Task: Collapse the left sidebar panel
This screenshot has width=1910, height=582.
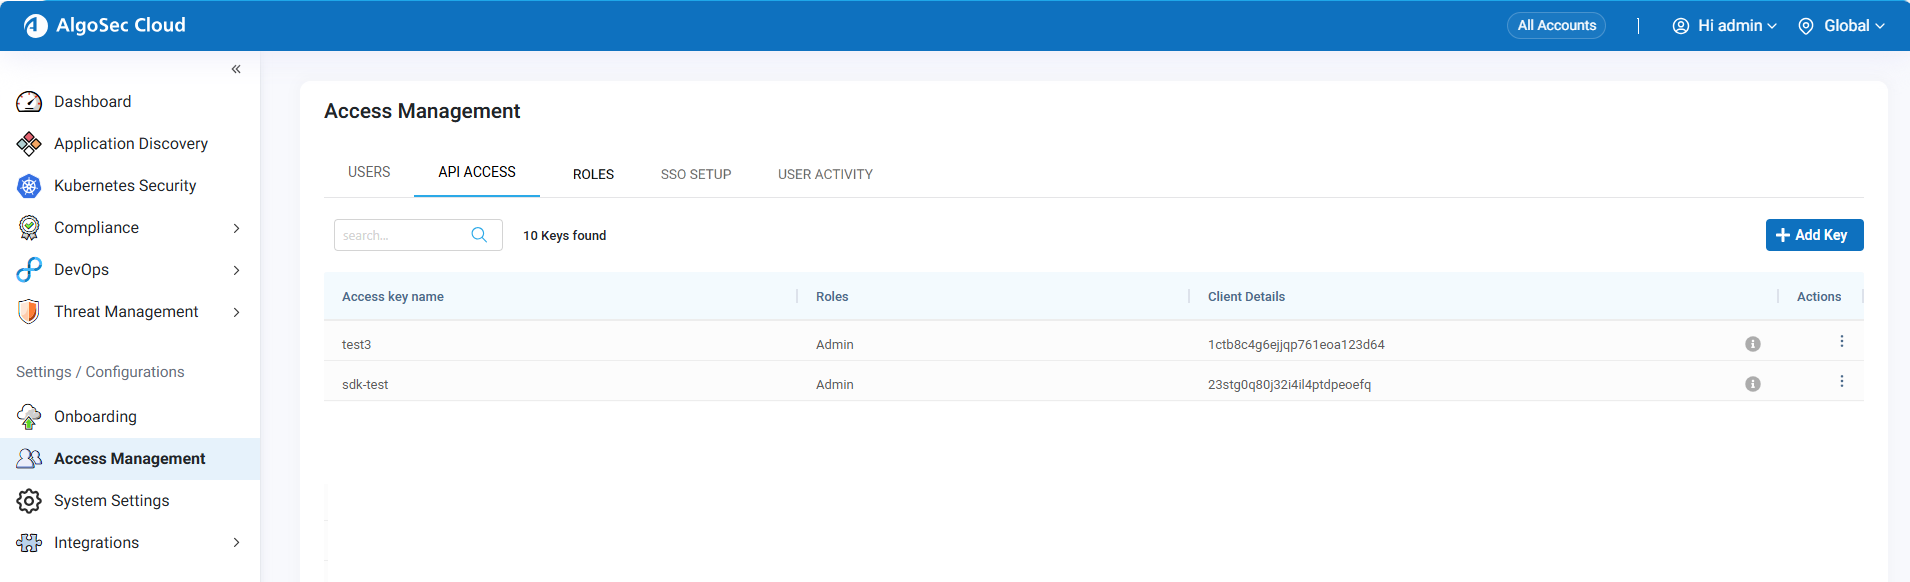Action: pyautogui.click(x=236, y=69)
